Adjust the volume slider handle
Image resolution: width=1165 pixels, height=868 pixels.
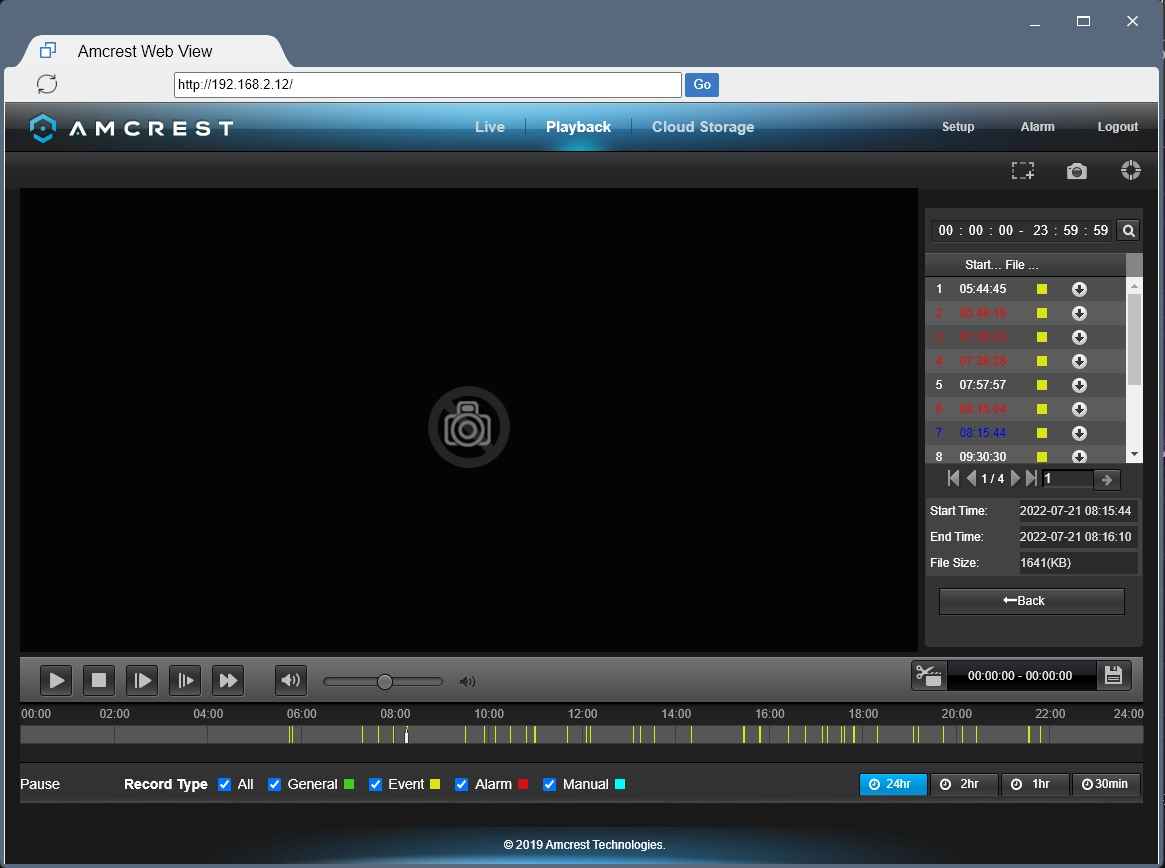385,681
